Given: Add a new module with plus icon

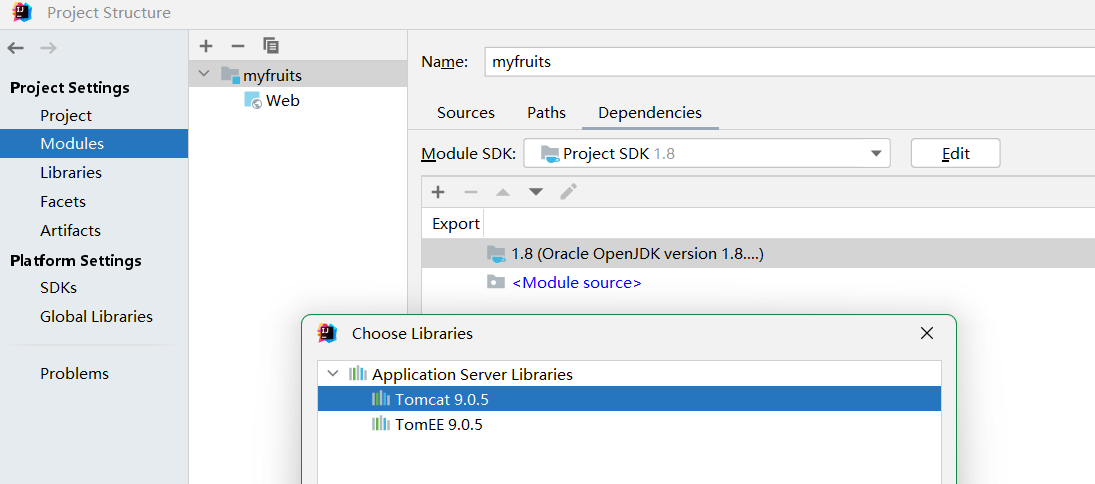Looking at the screenshot, I should (x=205, y=46).
